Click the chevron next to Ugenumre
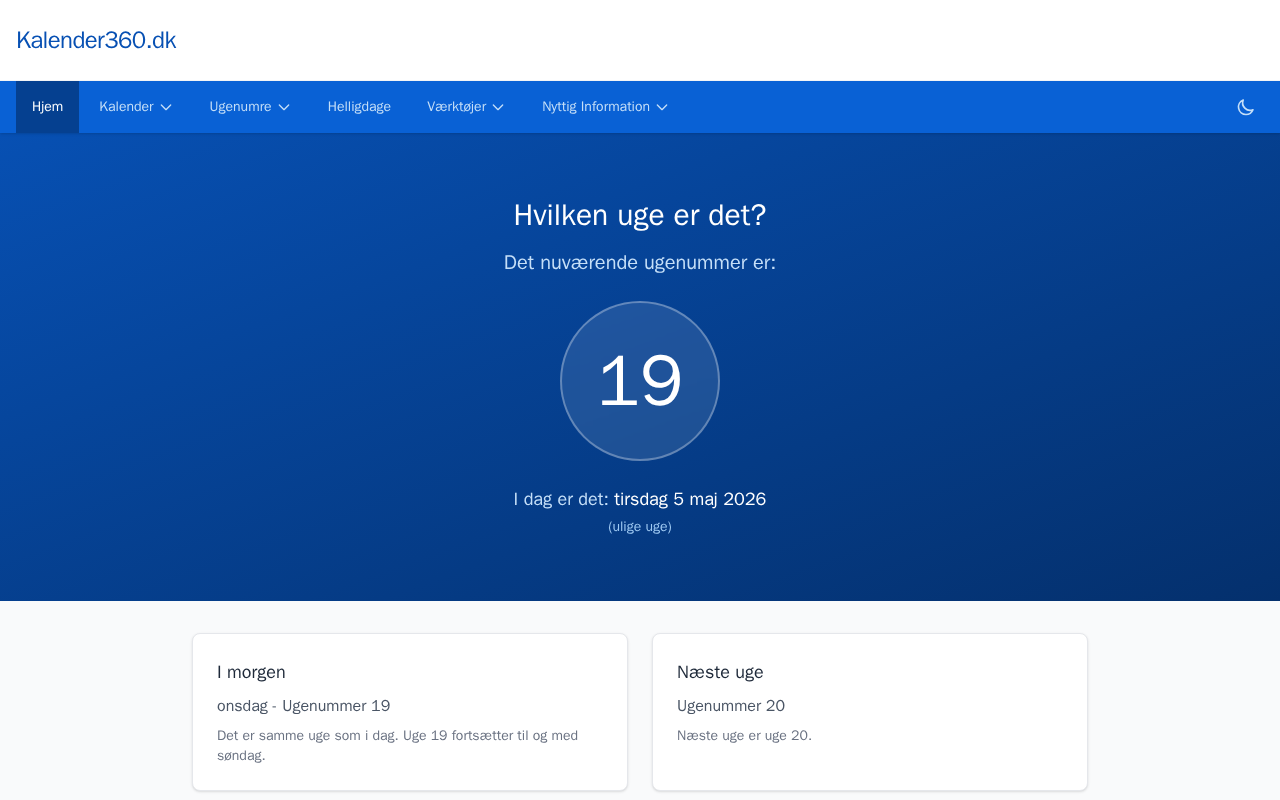Screen dimensions: 1280x800 284,107
